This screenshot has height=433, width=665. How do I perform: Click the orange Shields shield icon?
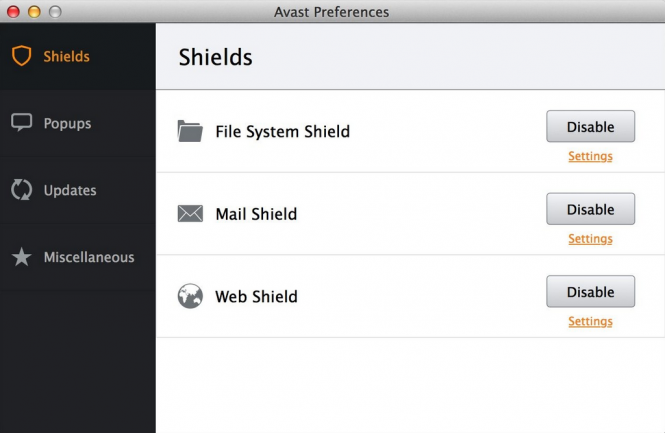point(21,56)
